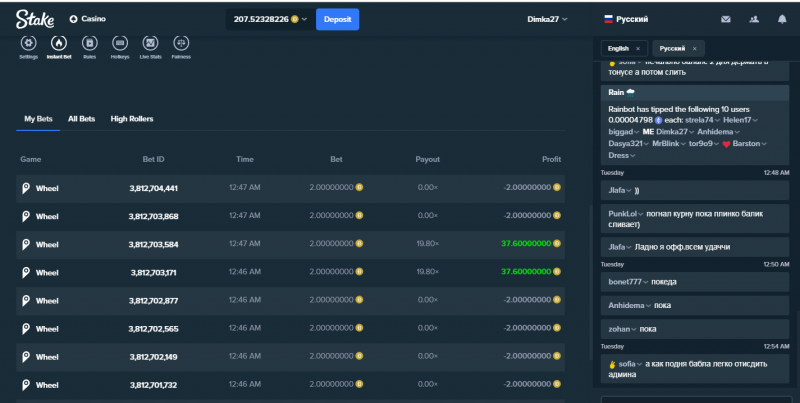The width and height of the screenshot is (800, 403).
Task: Open Helen17 user dropdown in Rain message
Action: pyautogui.click(x=740, y=120)
